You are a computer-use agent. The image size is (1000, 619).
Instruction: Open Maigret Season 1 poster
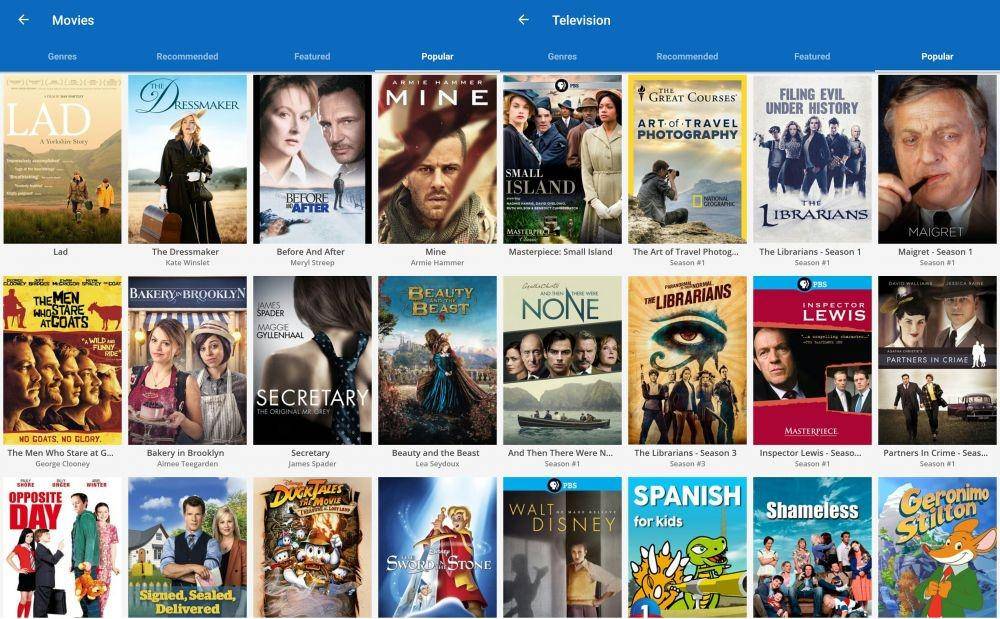pos(938,159)
